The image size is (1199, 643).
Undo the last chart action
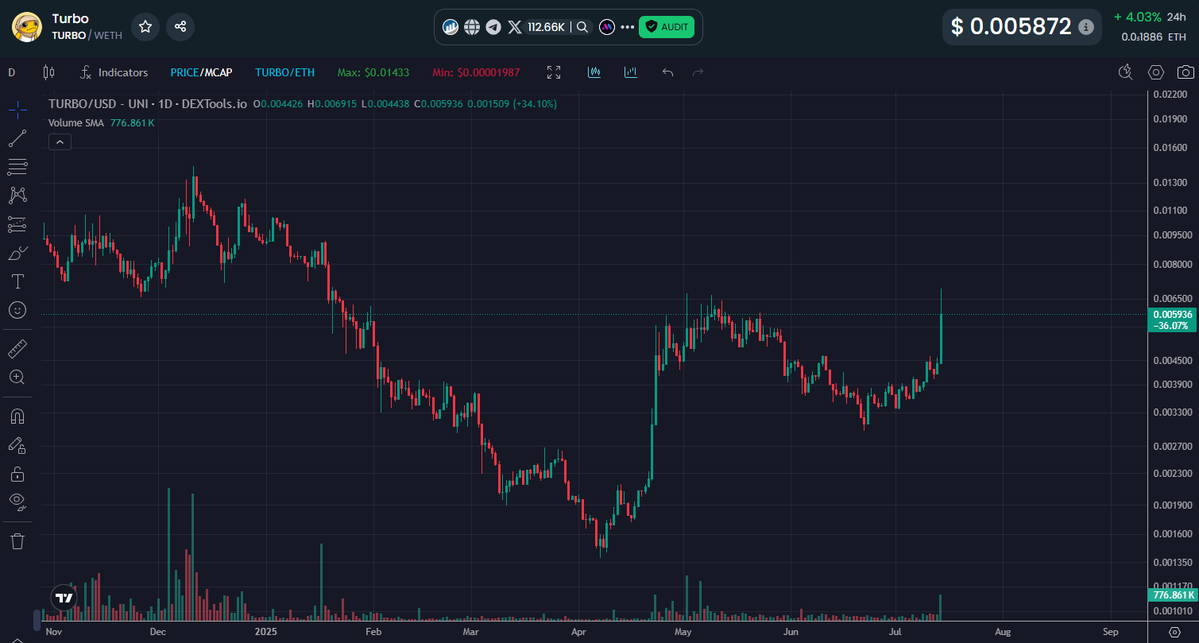coord(668,73)
